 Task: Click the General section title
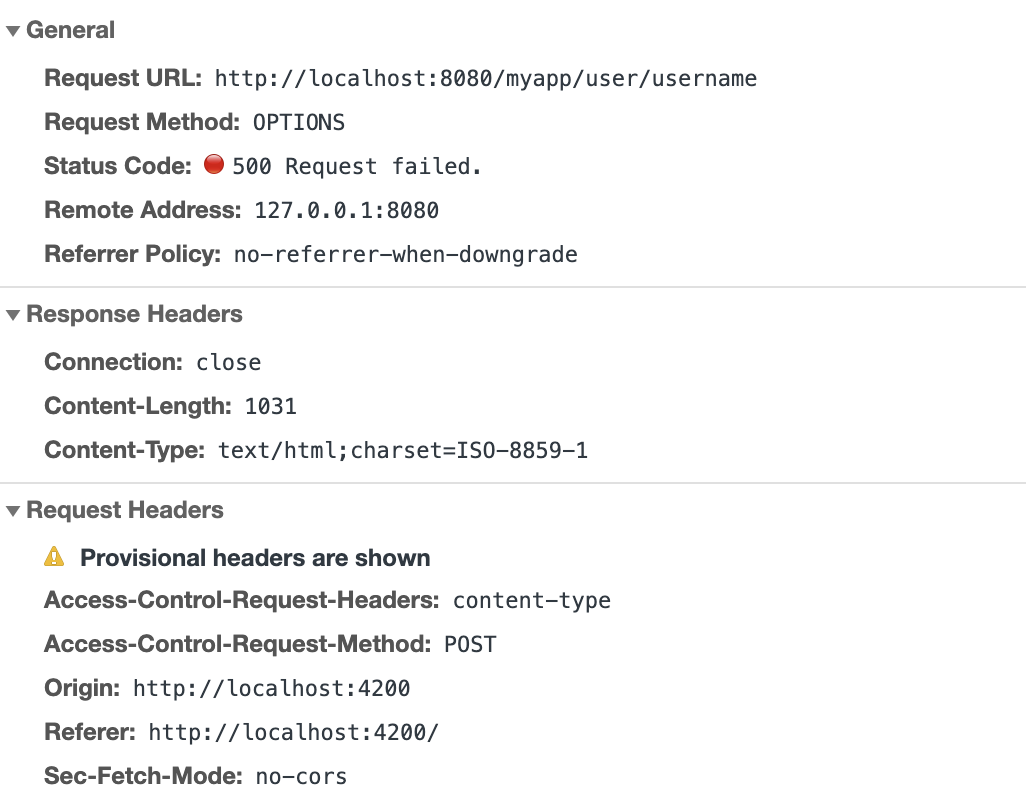pos(70,31)
